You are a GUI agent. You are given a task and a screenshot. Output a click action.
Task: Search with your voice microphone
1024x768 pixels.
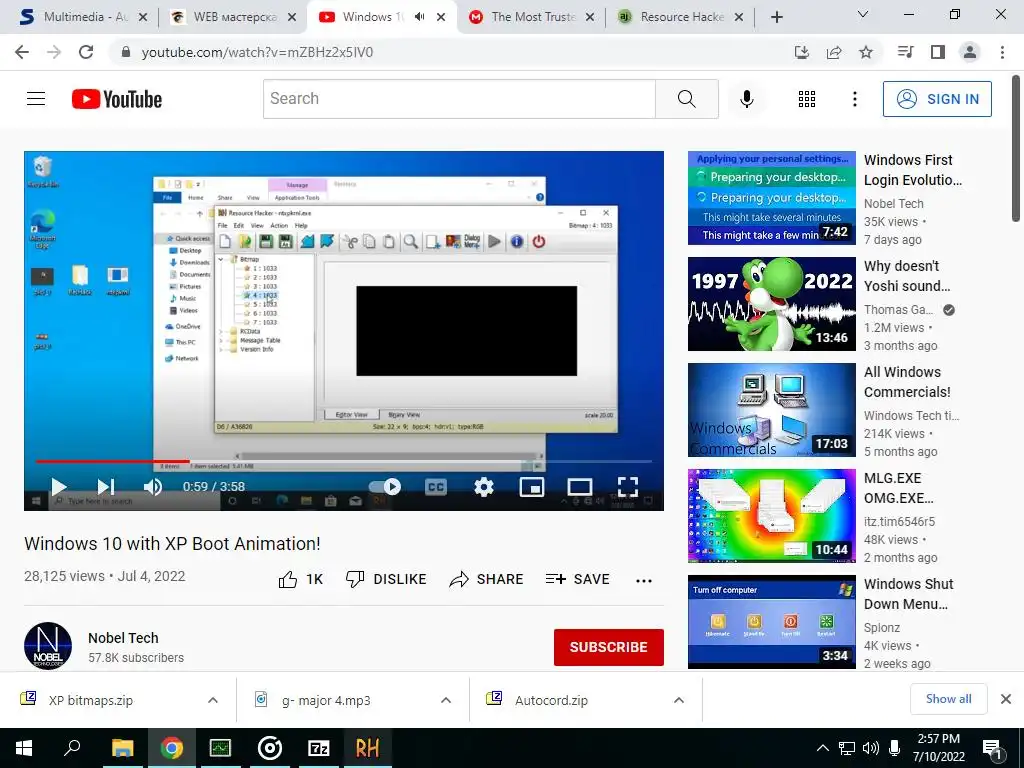pos(746,99)
